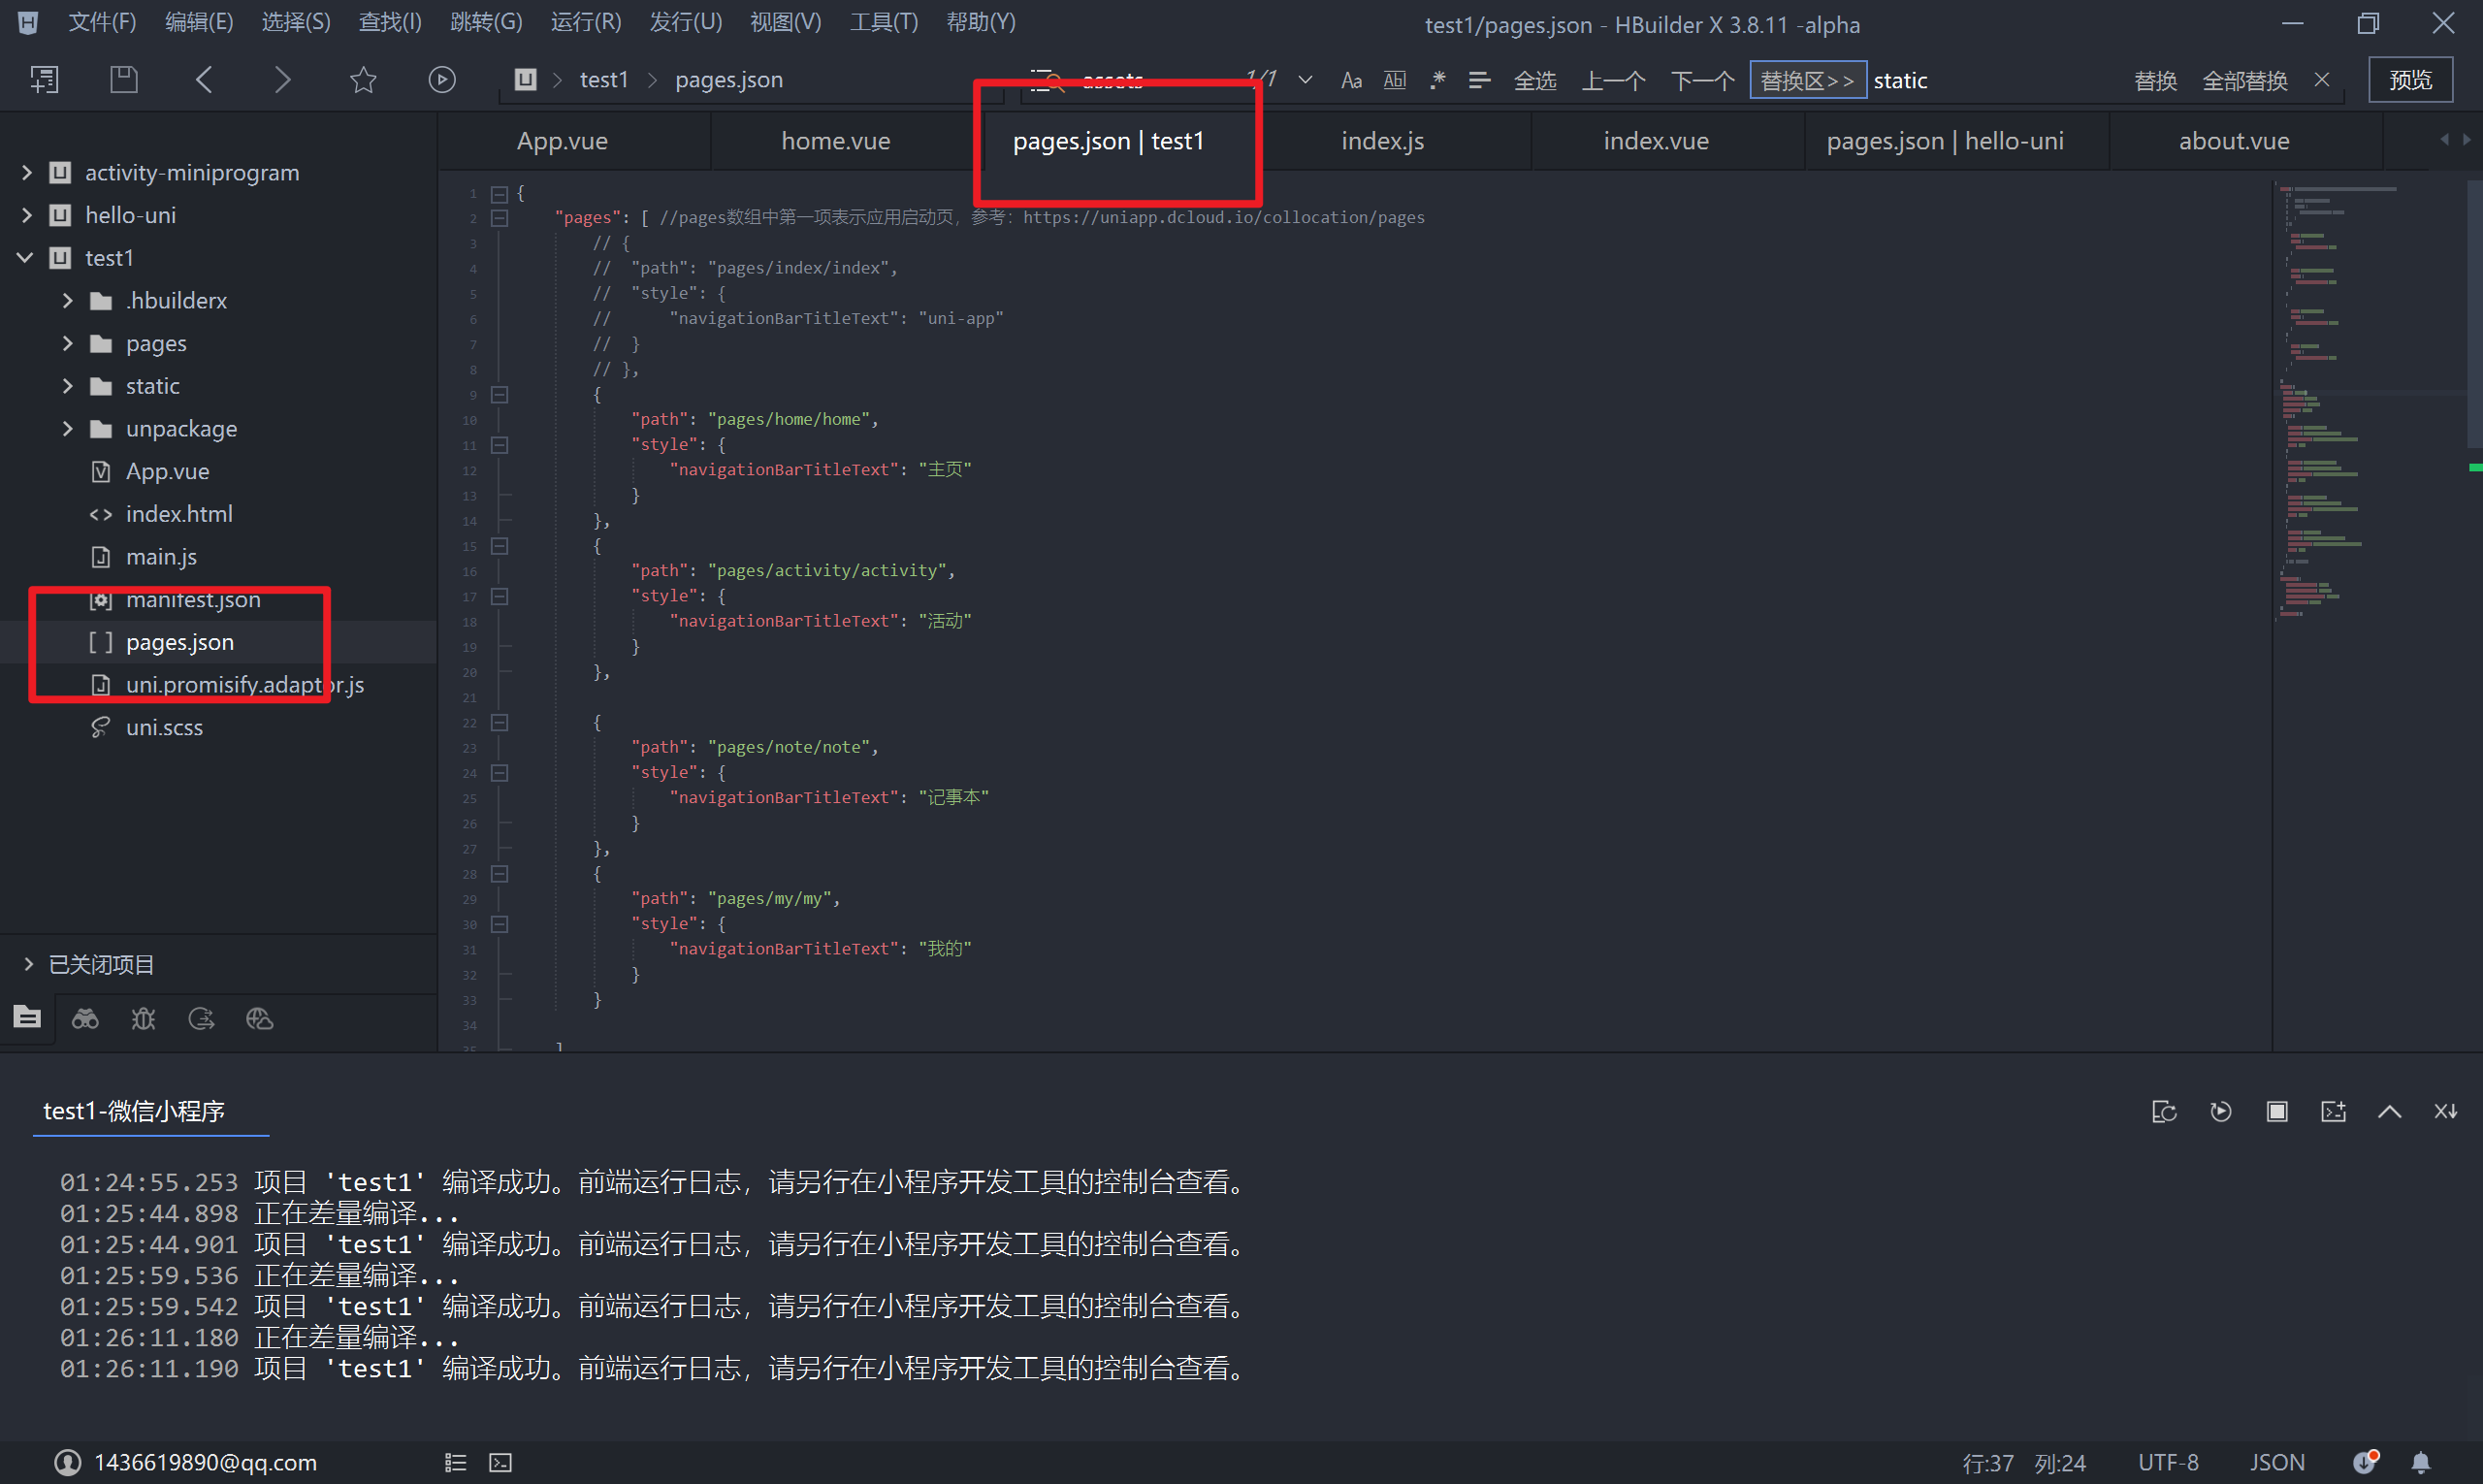Stop the running test1 console
The width and height of the screenshot is (2483, 1484).
(x=2277, y=1112)
